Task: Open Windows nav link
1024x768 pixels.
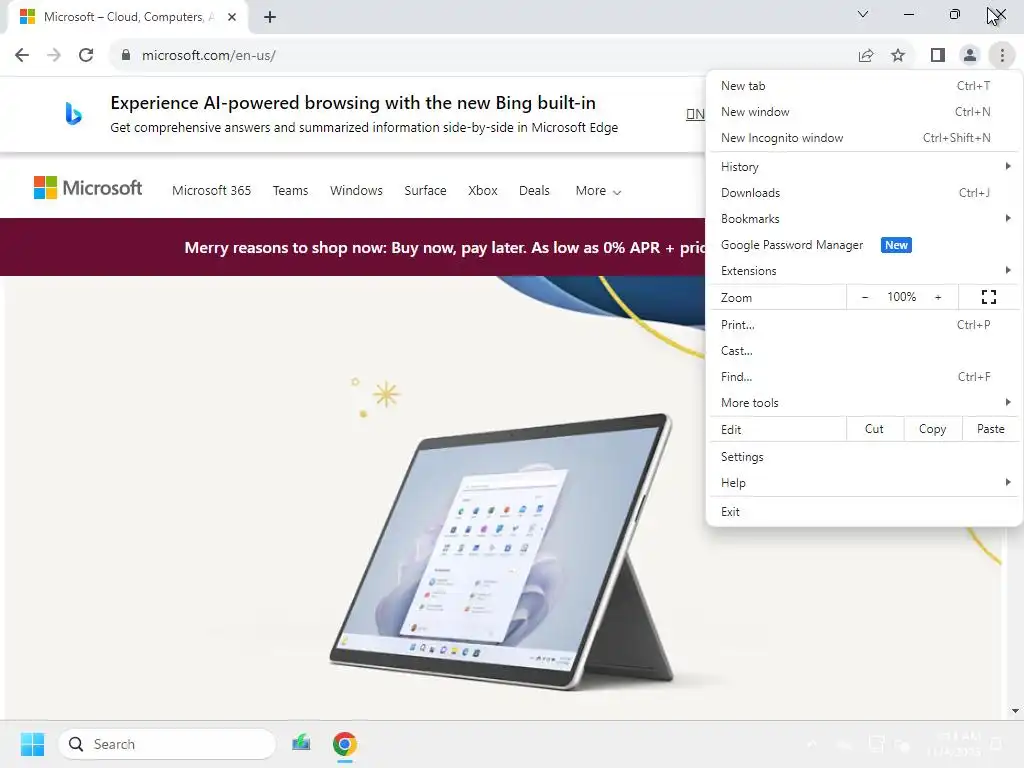Action: tap(356, 190)
